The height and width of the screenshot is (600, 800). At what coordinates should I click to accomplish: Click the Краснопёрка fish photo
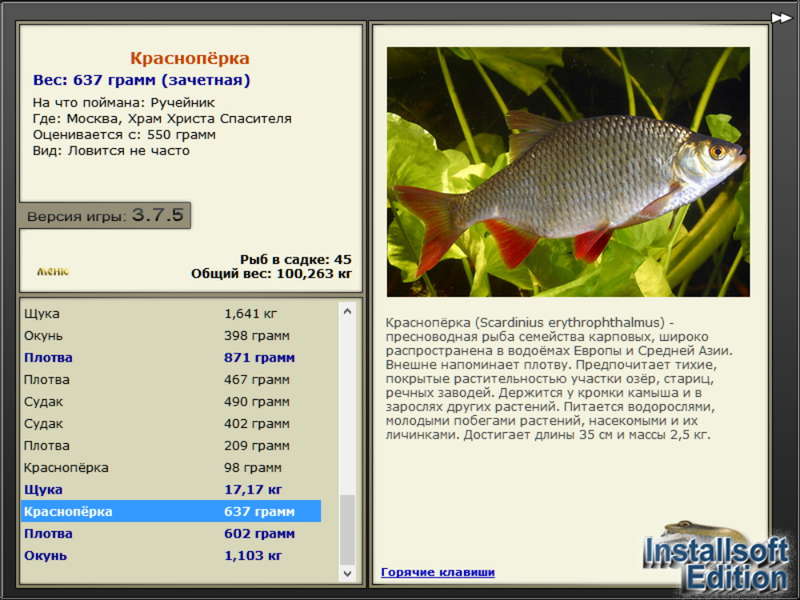coord(568,172)
